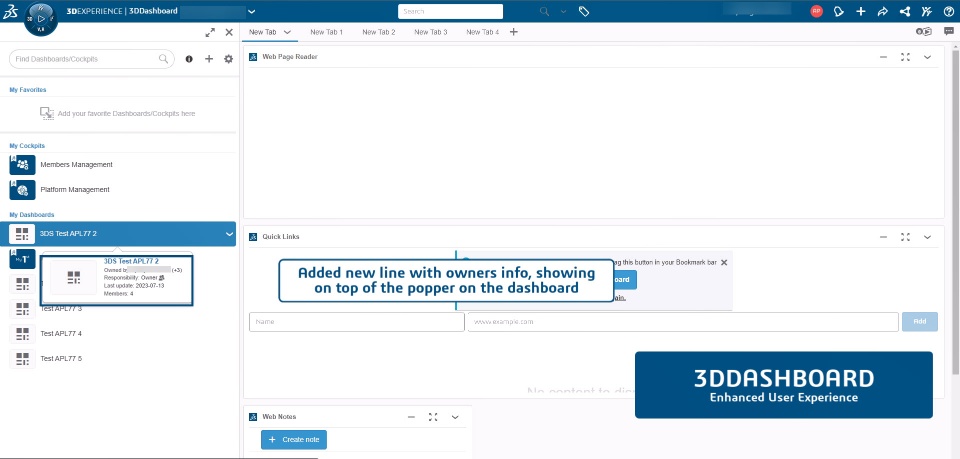
Task: Open side panel settings gear
Action: pyautogui.click(x=228, y=59)
